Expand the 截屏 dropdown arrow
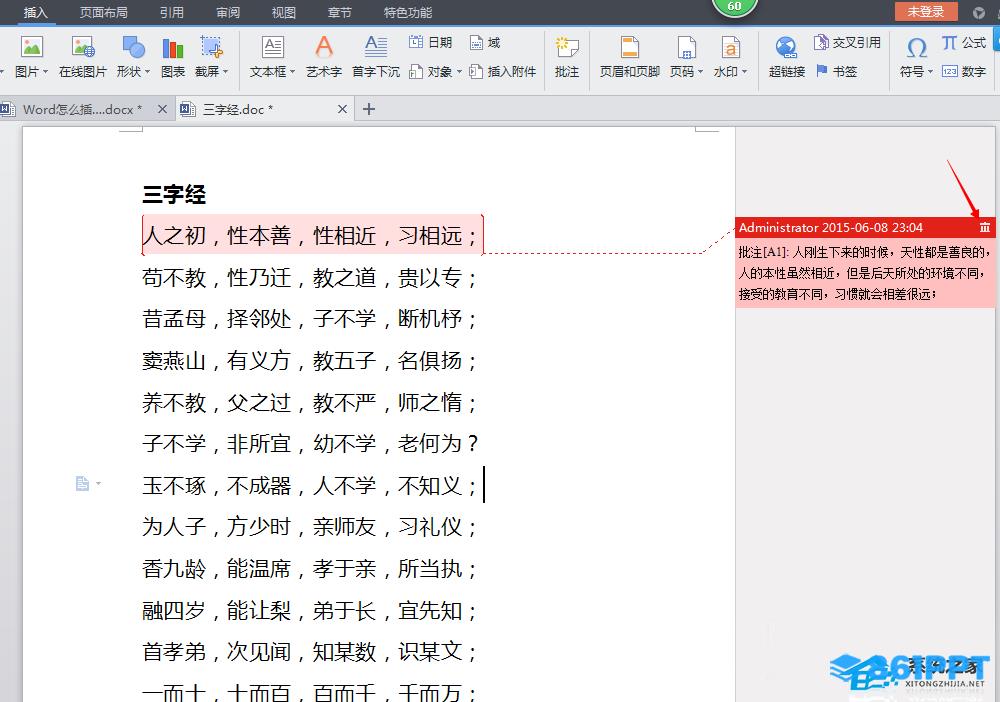Image resolution: width=1000 pixels, height=702 pixels. point(225,71)
